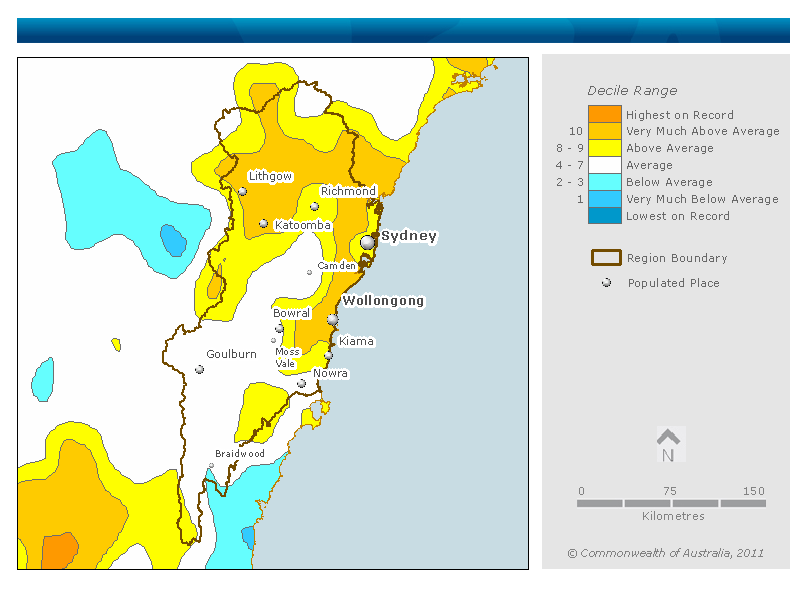The height and width of the screenshot is (594, 790).
Task: Click the Wollongong populated place marker
Action: click(x=333, y=319)
